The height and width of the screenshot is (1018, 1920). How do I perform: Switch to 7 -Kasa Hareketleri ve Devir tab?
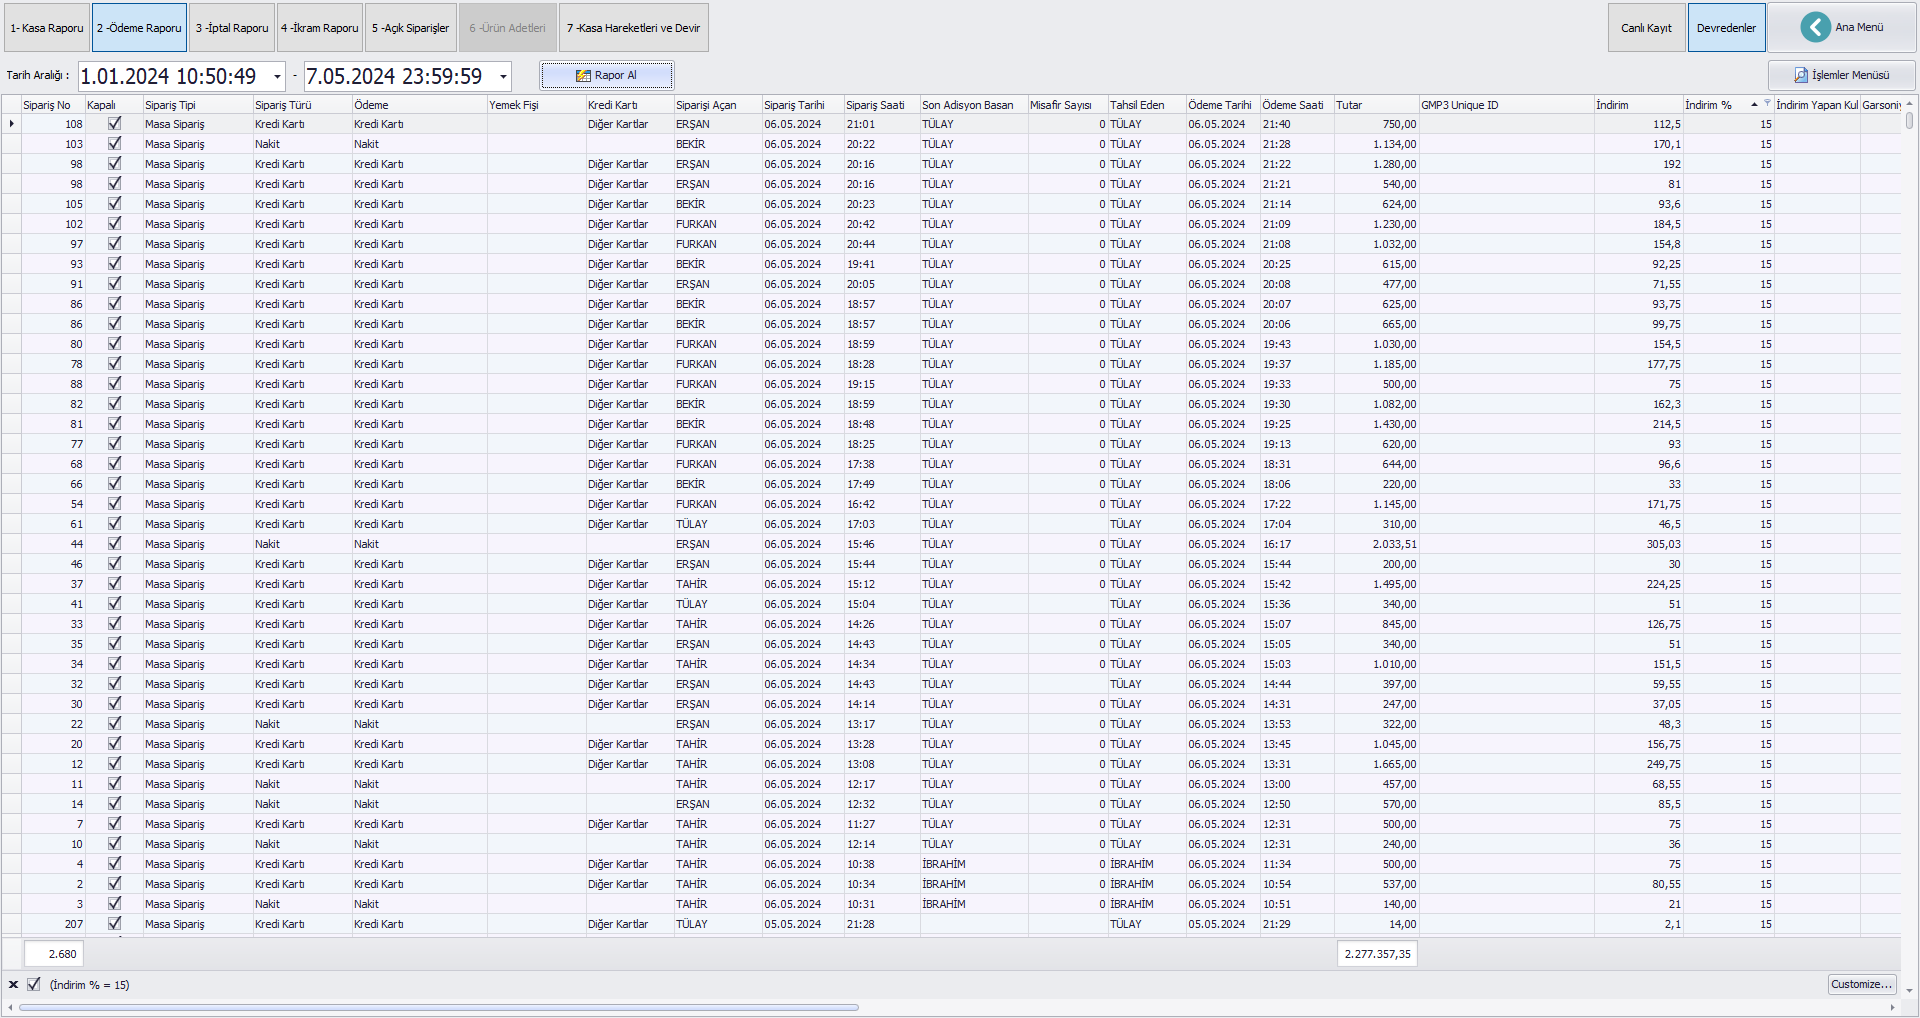(x=633, y=28)
